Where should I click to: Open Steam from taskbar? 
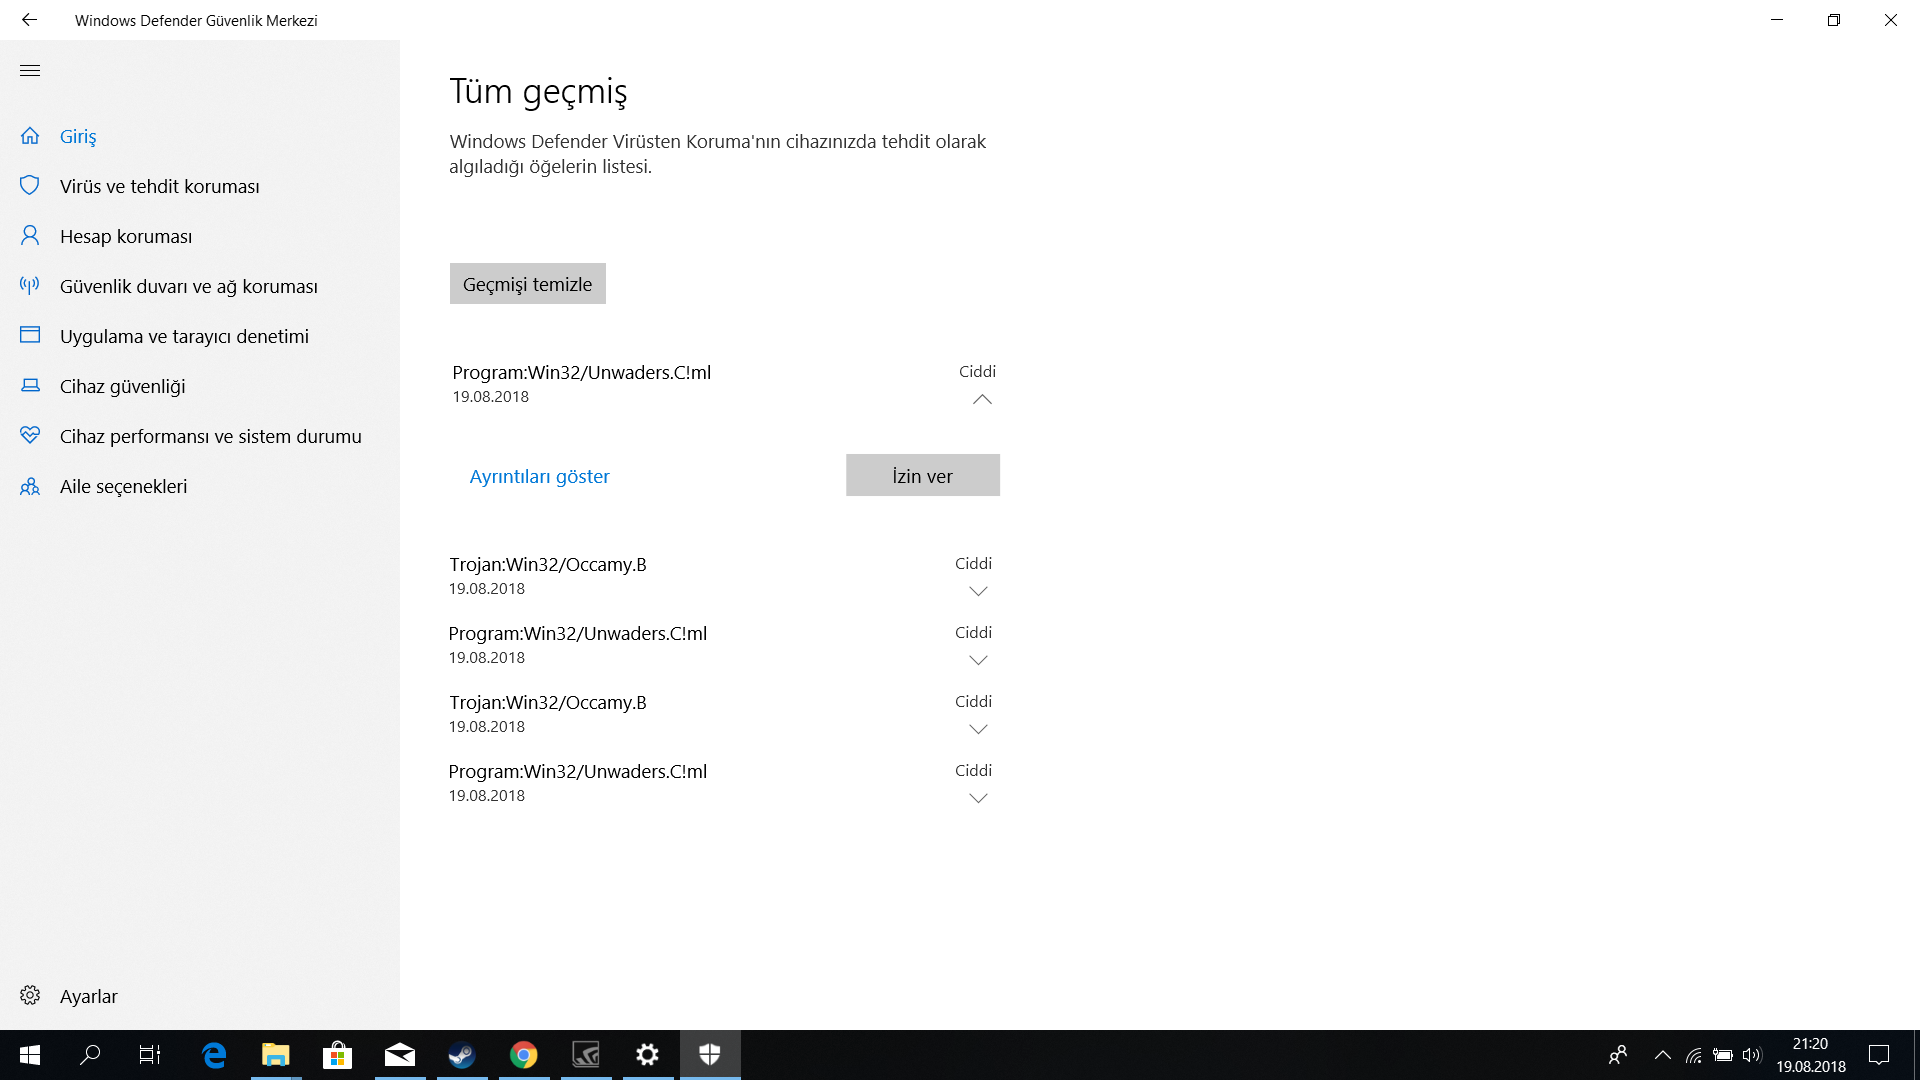462,1055
